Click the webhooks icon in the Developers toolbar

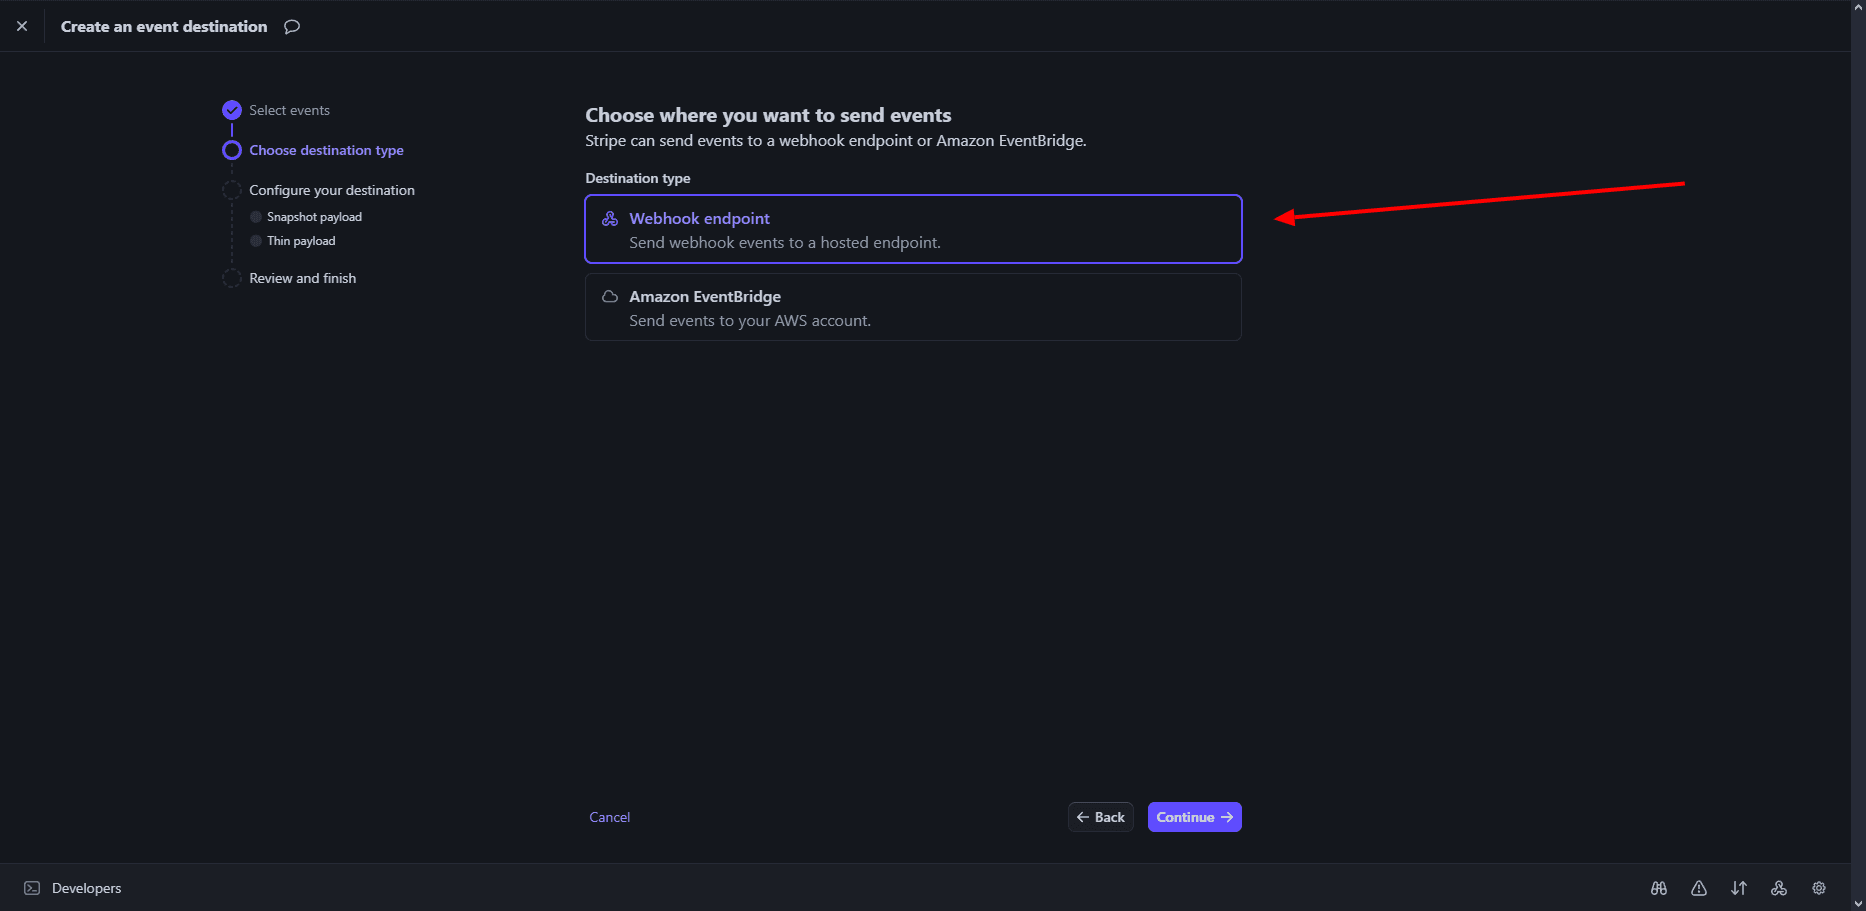pyautogui.click(x=1779, y=888)
